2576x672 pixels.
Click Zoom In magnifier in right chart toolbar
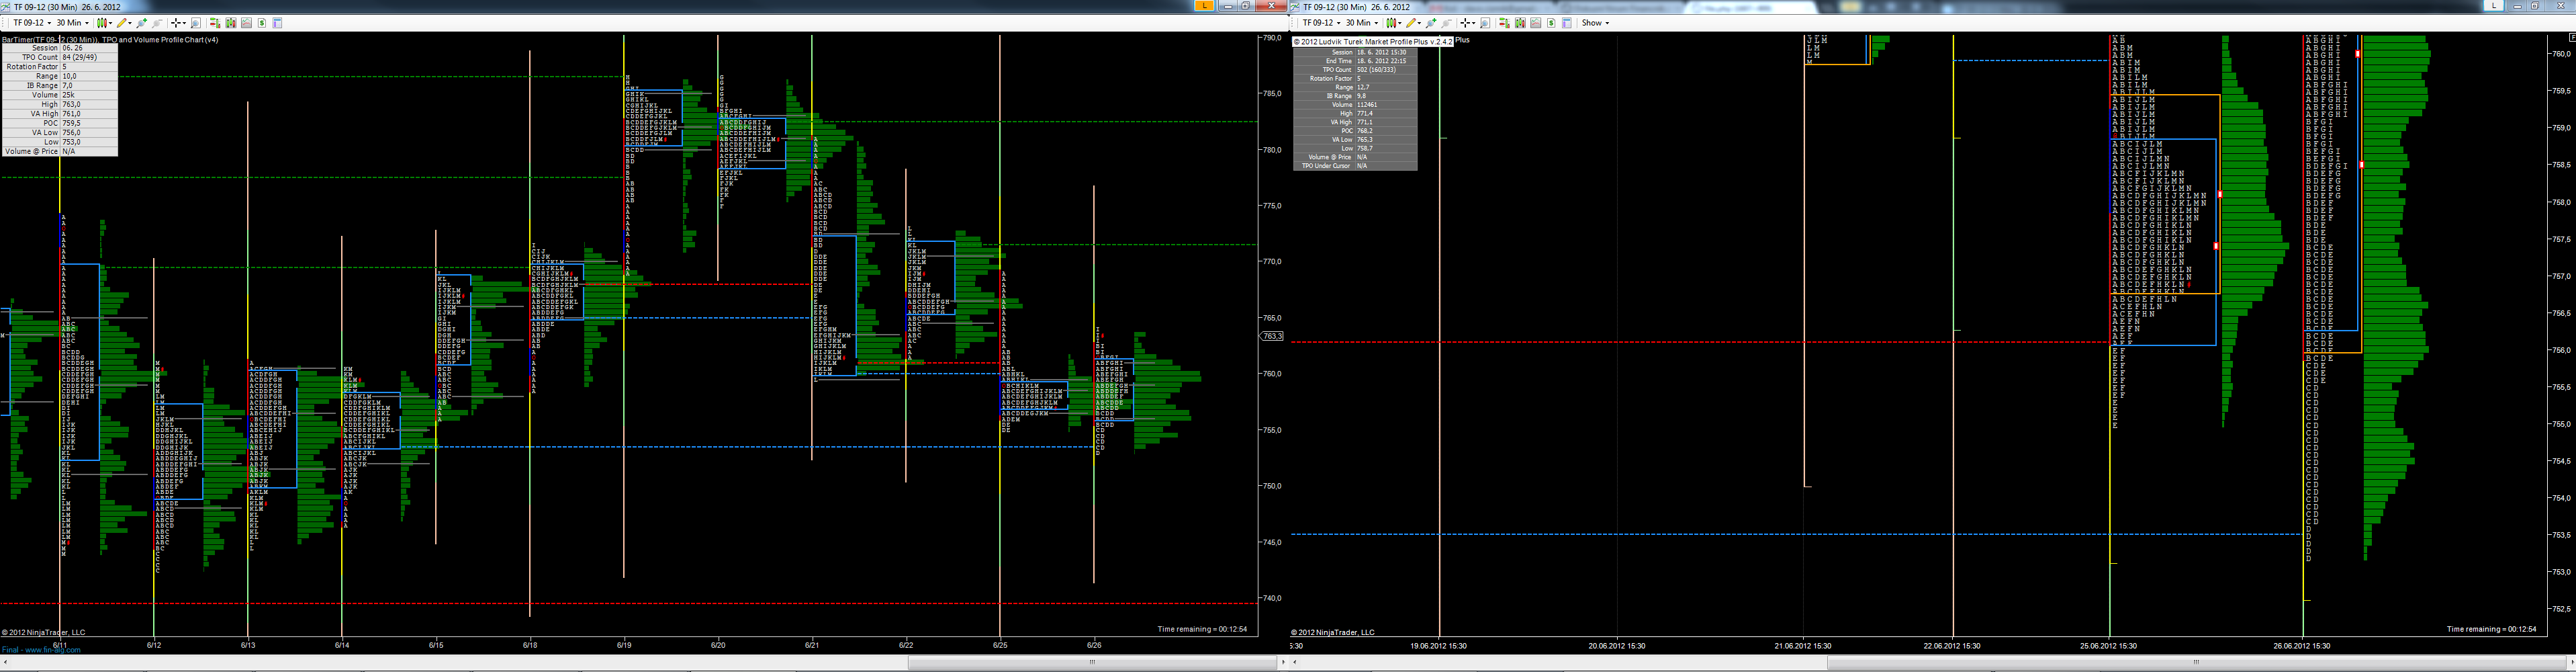tap(1431, 23)
